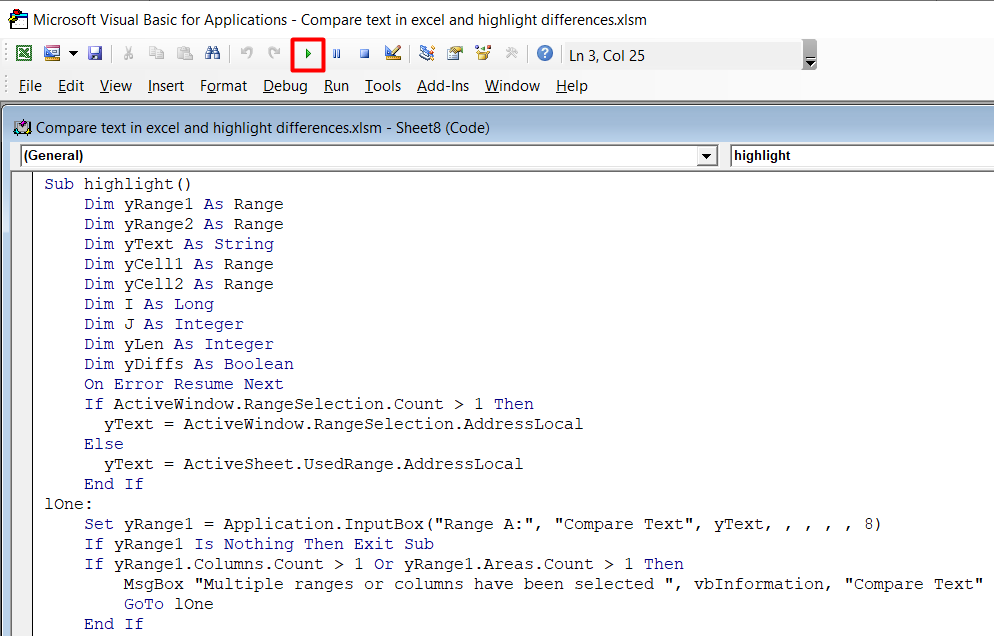Click the Insert UserForm icon

click(x=52, y=54)
